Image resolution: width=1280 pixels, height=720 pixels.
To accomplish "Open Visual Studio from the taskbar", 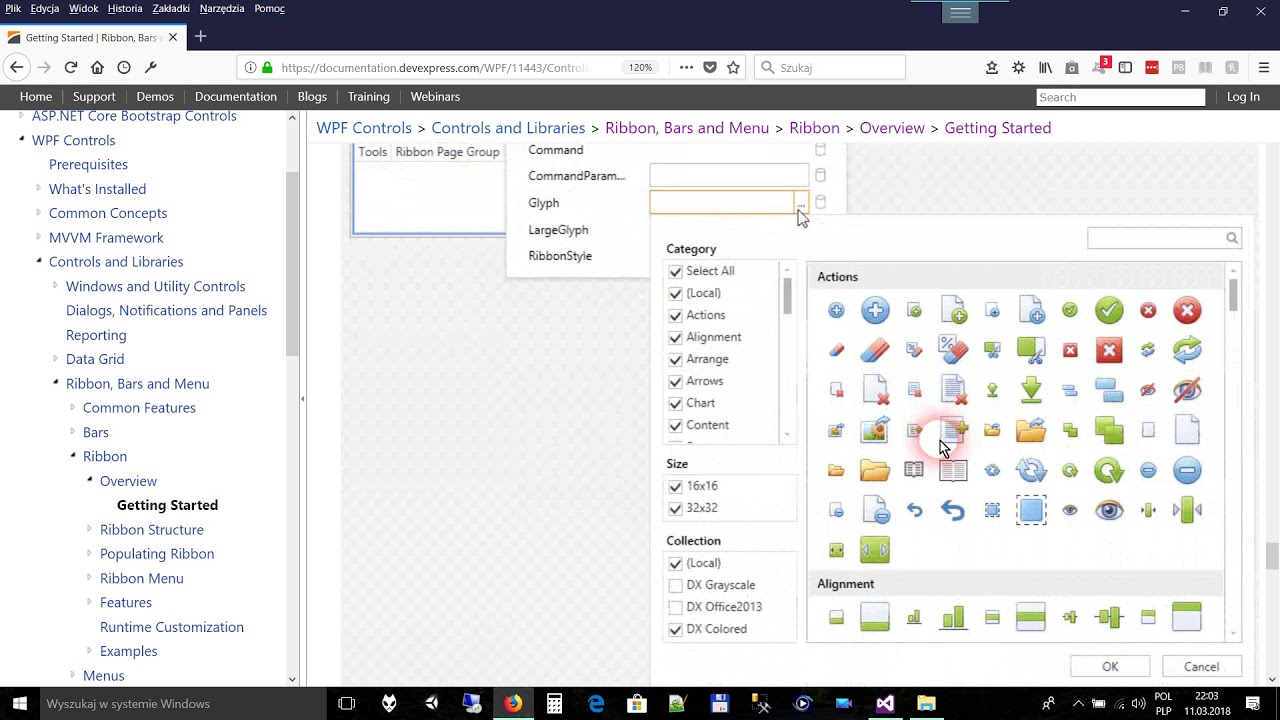I will point(885,704).
